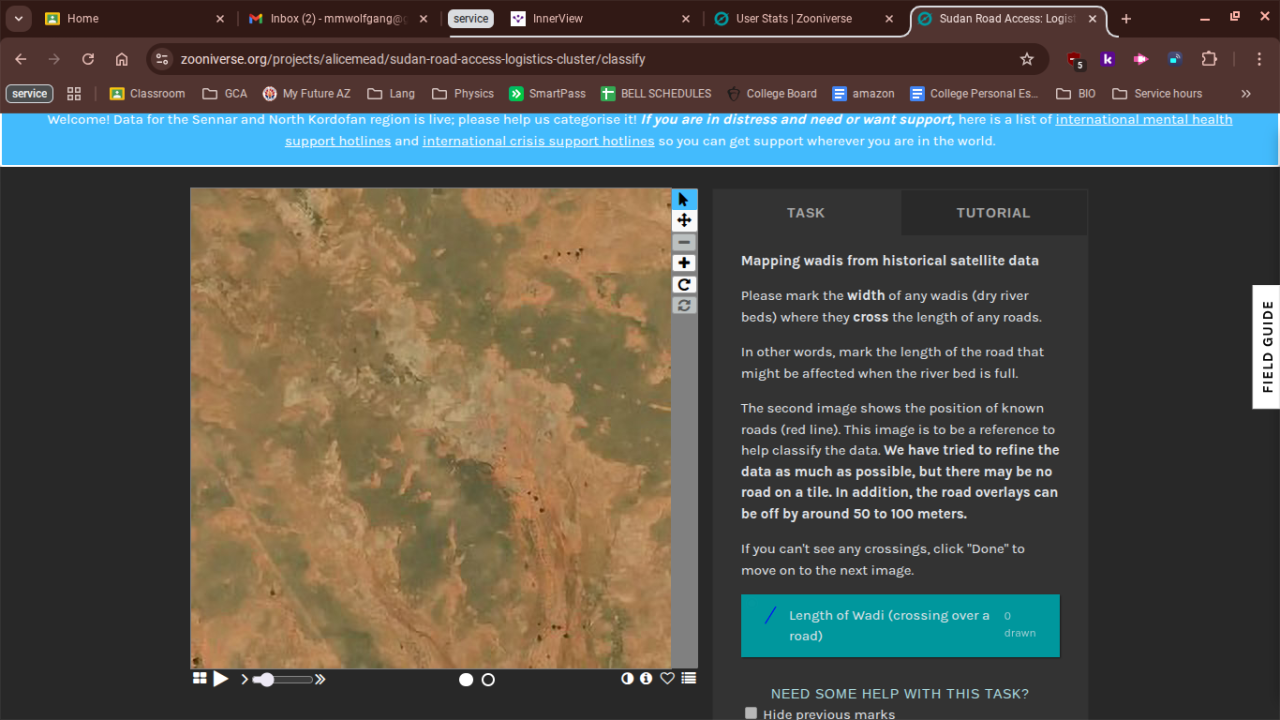1280x720 pixels.
Task: Play the image frame sequence
Action: coord(221,678)
